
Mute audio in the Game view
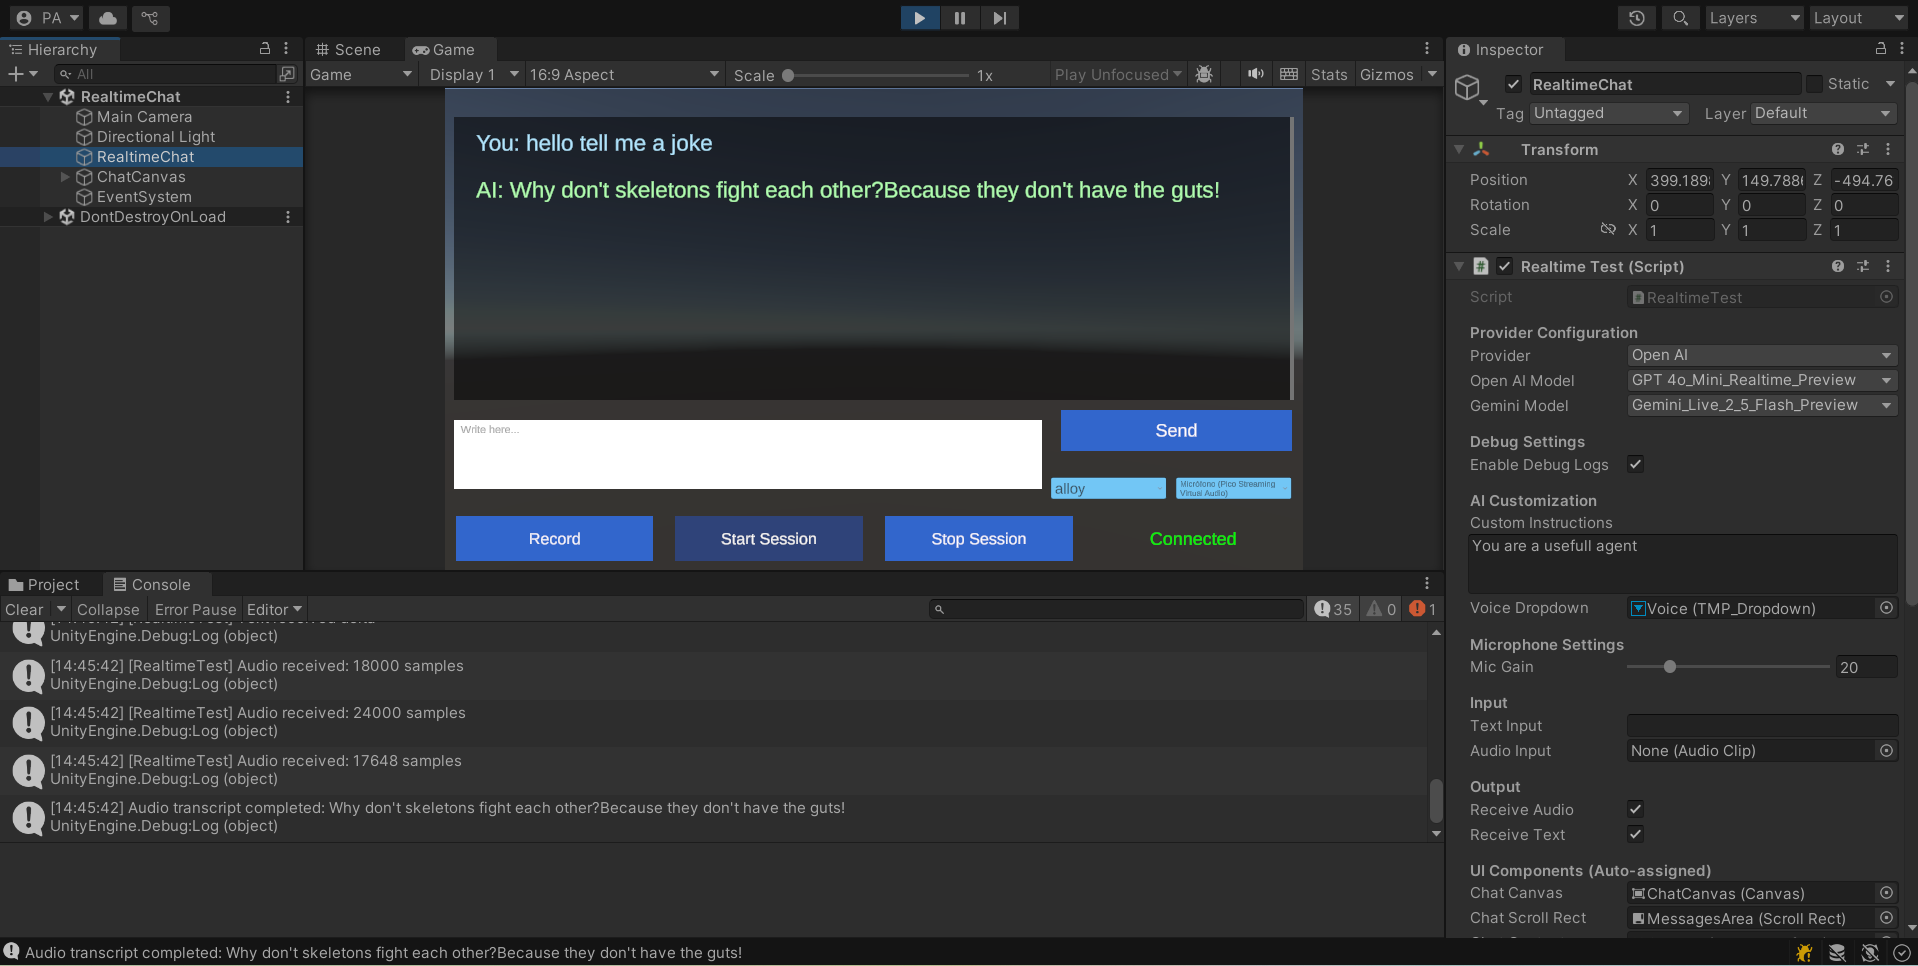(x=1255, y=73)
